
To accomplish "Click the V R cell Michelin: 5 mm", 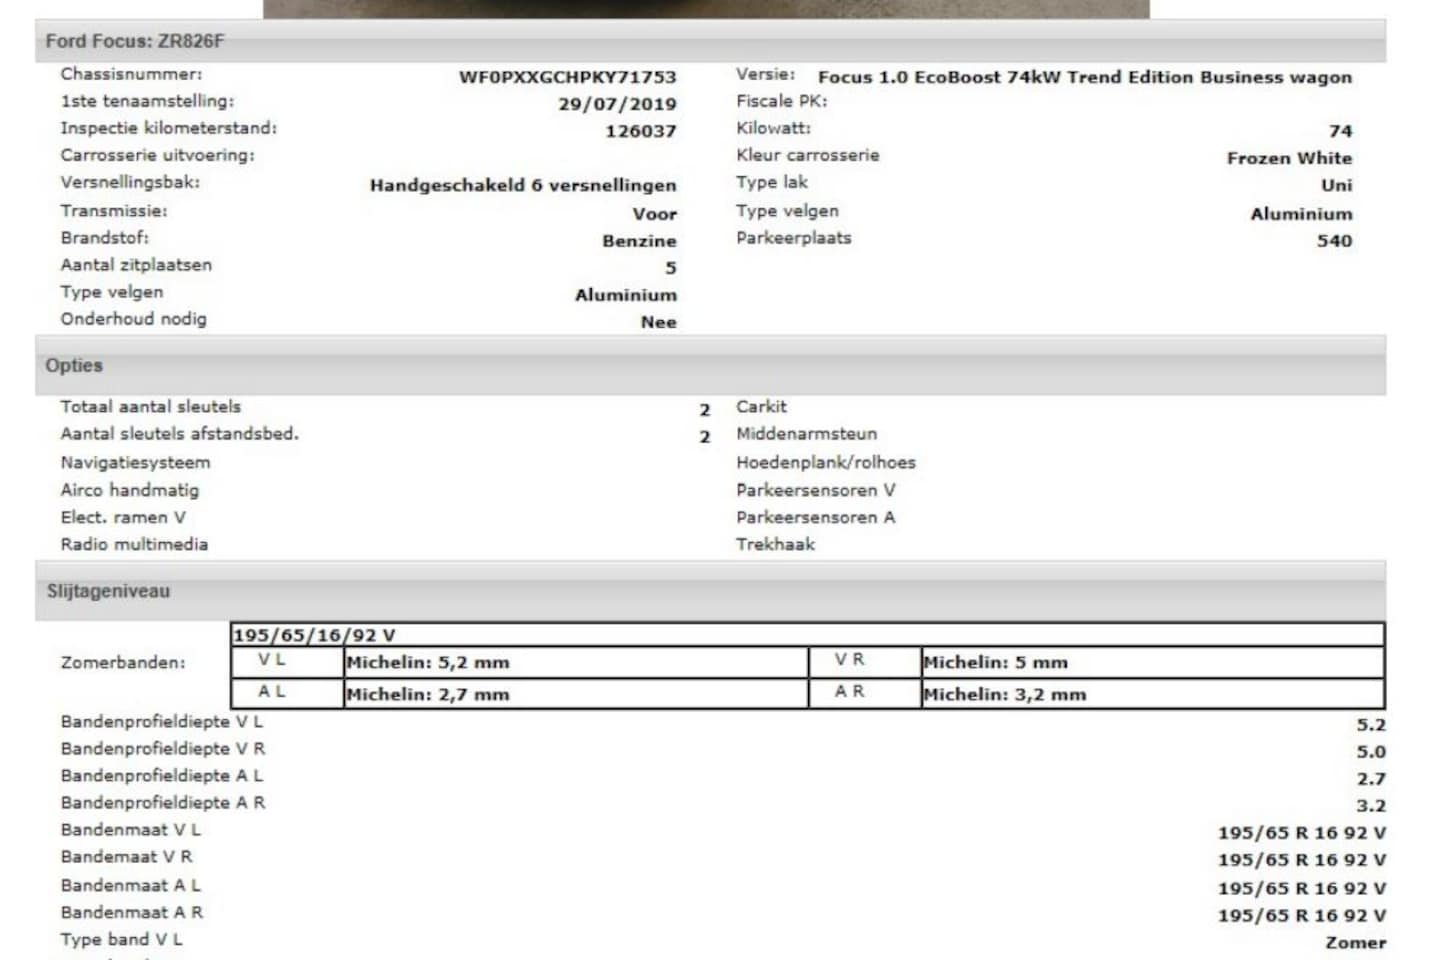I will pos(1152,662).
